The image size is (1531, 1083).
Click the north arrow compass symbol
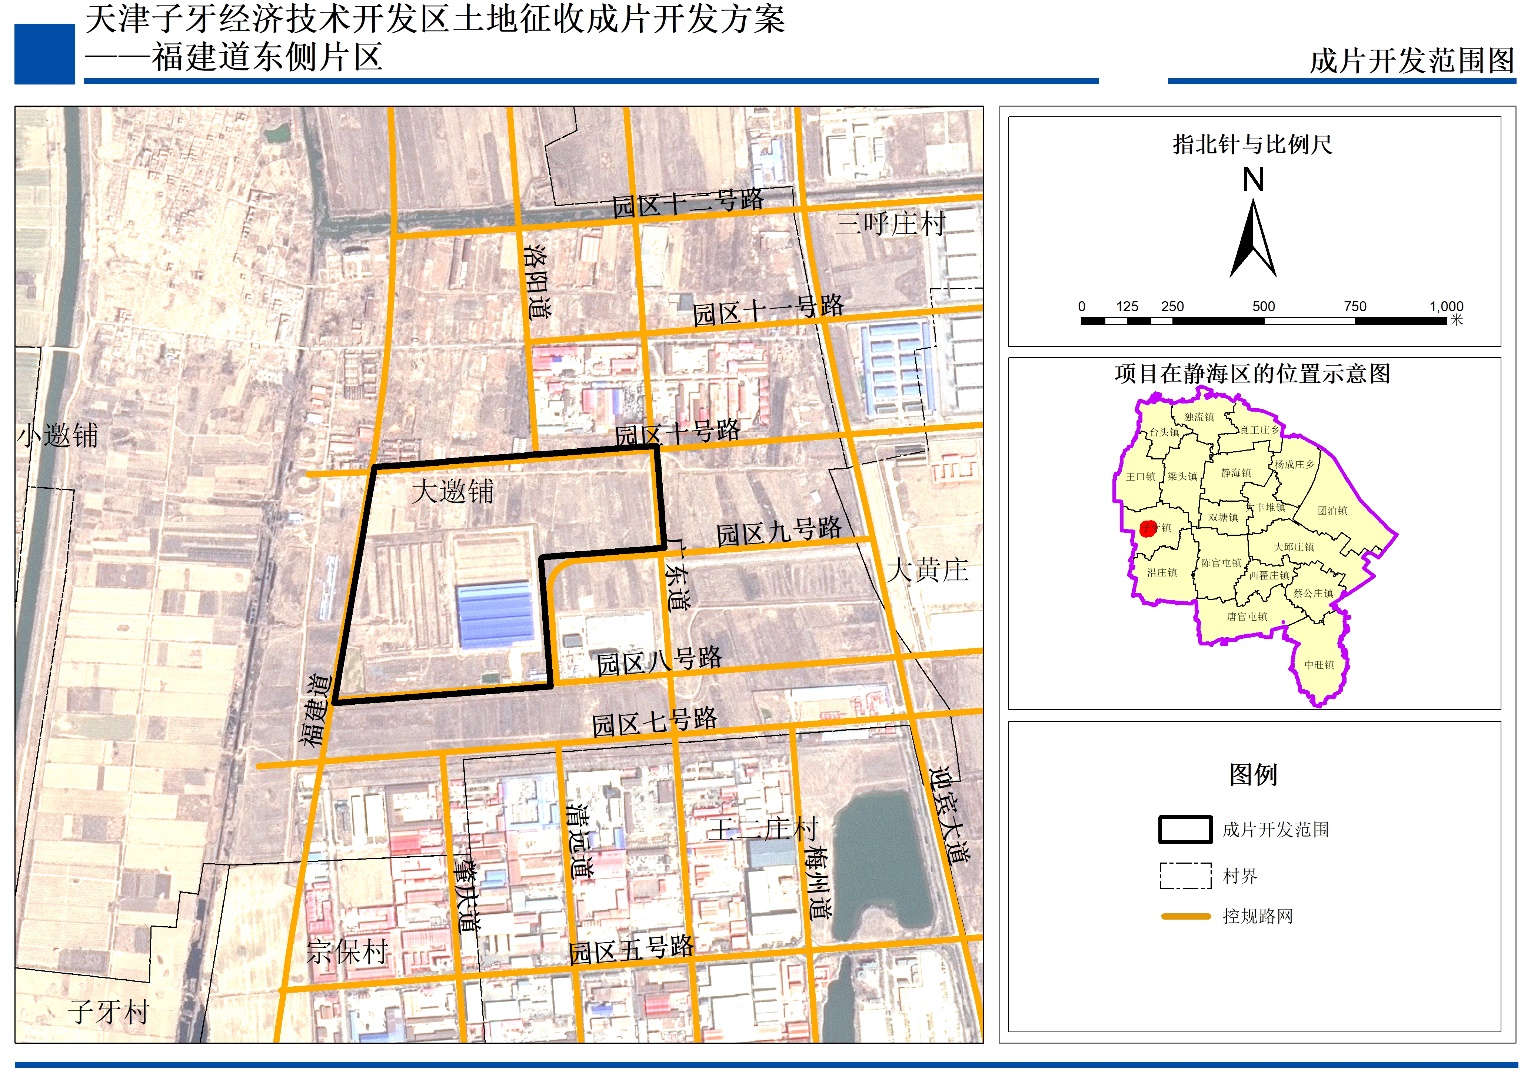click(x=1252, y=238)
